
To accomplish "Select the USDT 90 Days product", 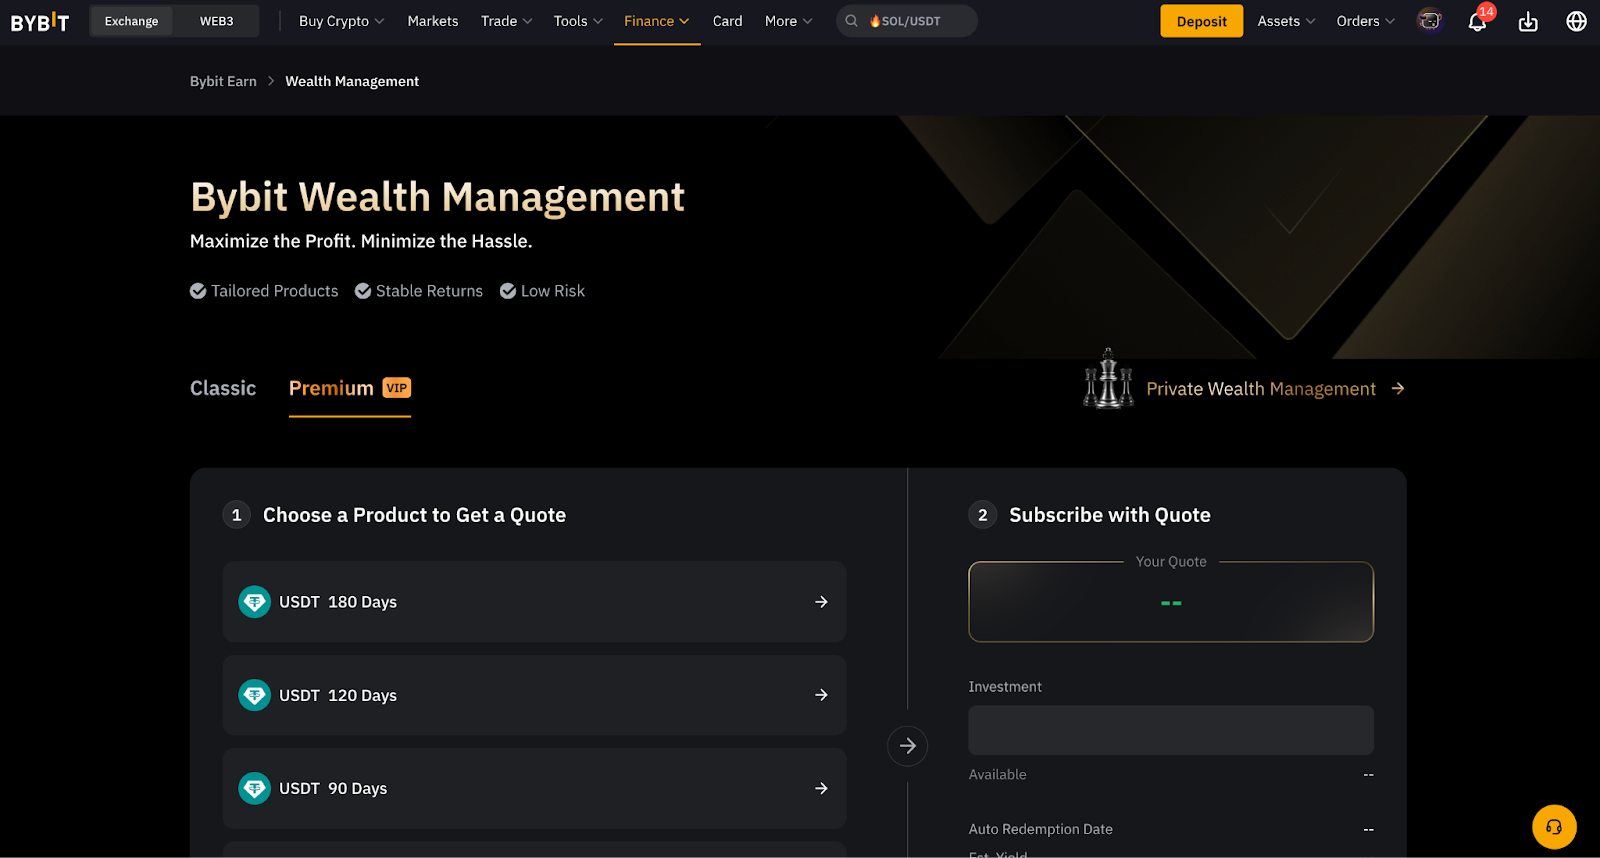I will (x=534, y=788).
